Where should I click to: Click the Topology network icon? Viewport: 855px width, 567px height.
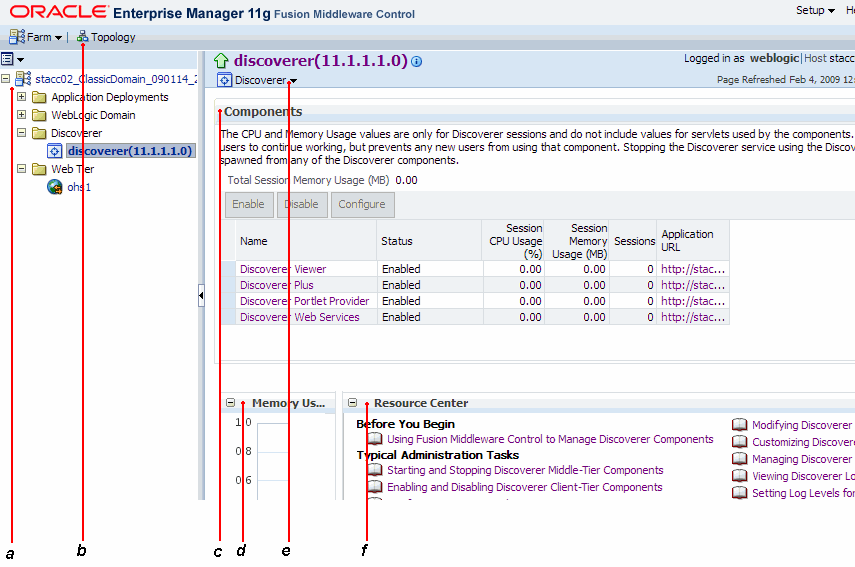tap(82, 37)
